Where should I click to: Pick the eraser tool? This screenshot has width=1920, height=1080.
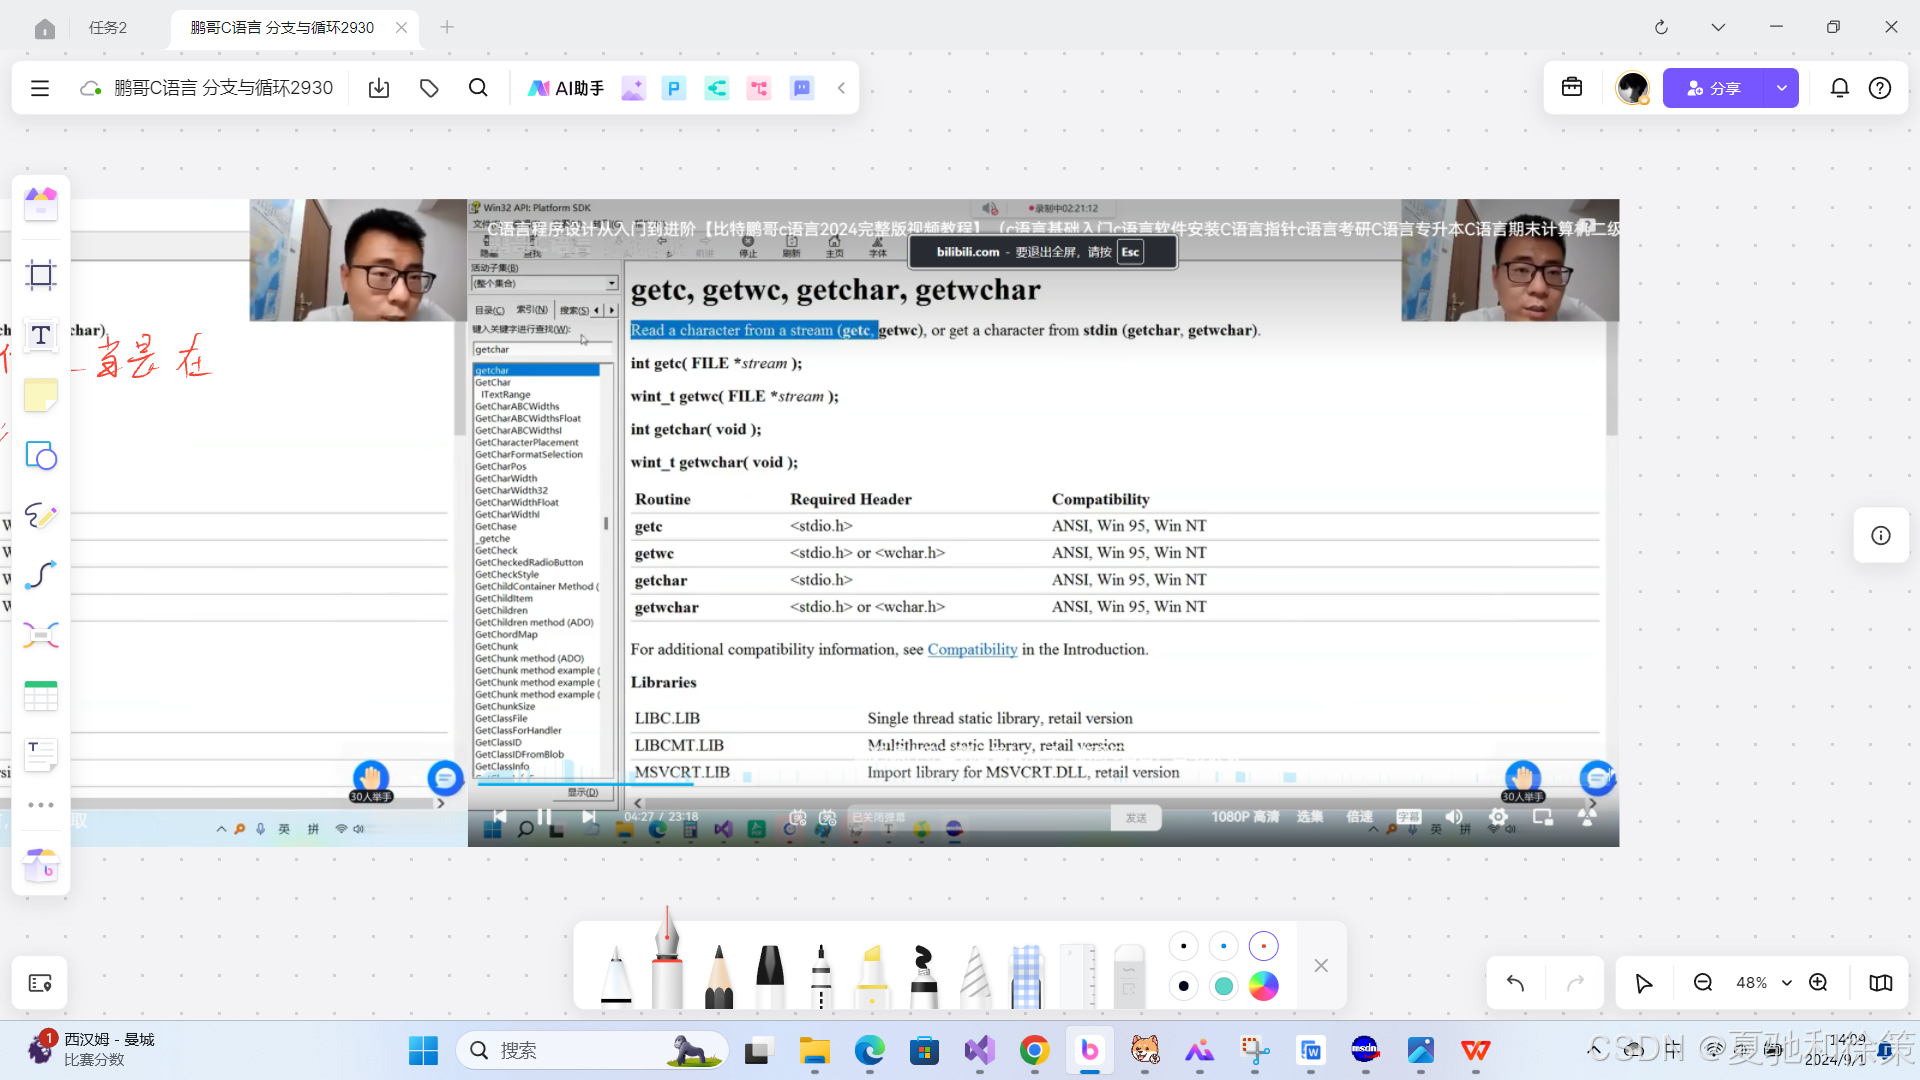coord(1128,975)
